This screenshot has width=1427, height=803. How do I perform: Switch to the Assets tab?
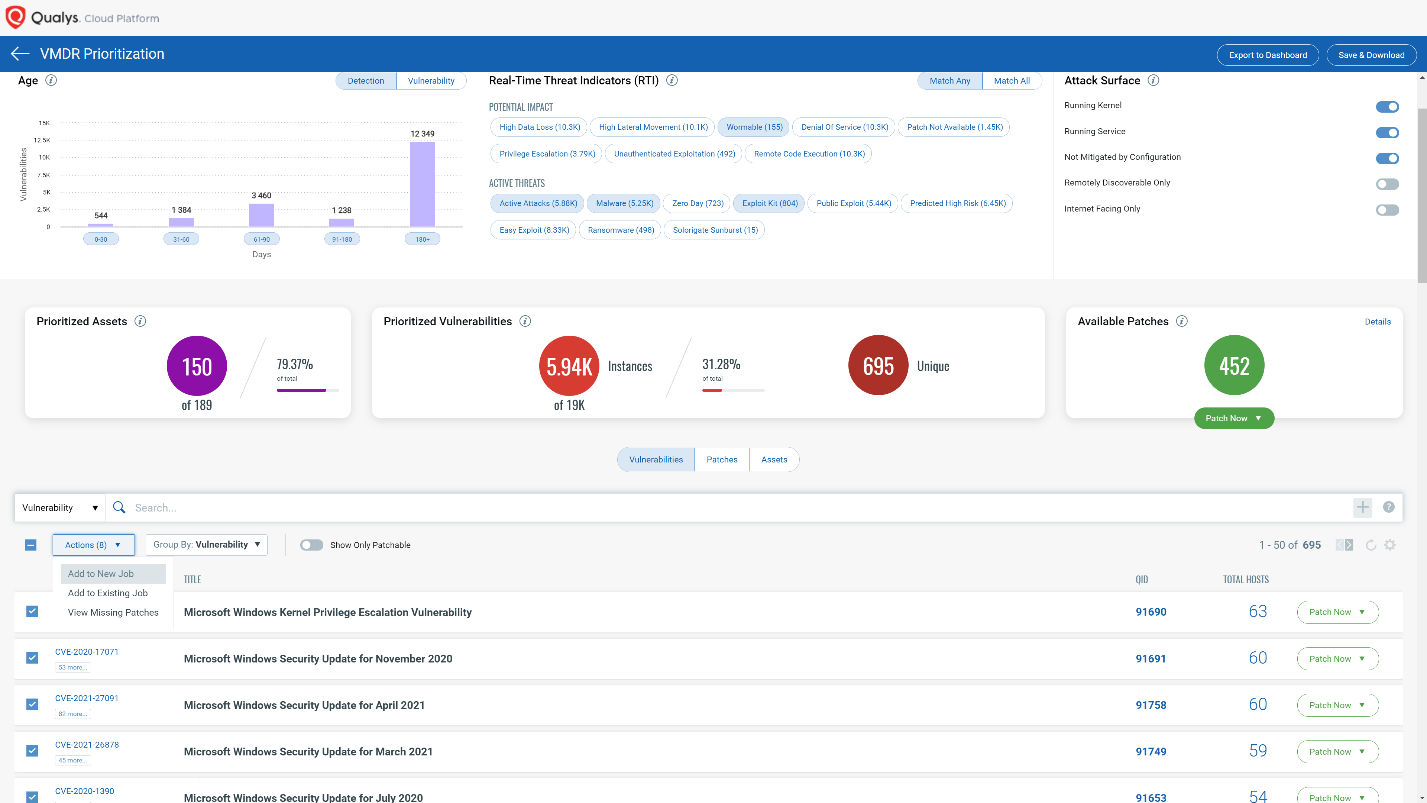coord(774,459)
